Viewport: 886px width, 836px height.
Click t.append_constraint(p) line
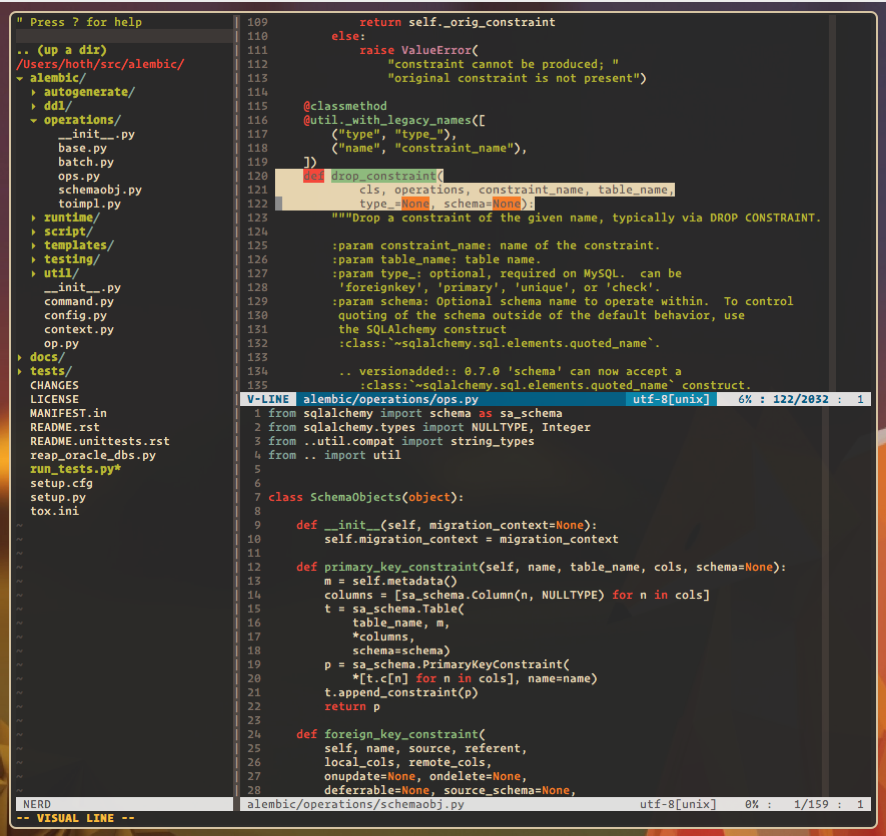pos(401,693)
